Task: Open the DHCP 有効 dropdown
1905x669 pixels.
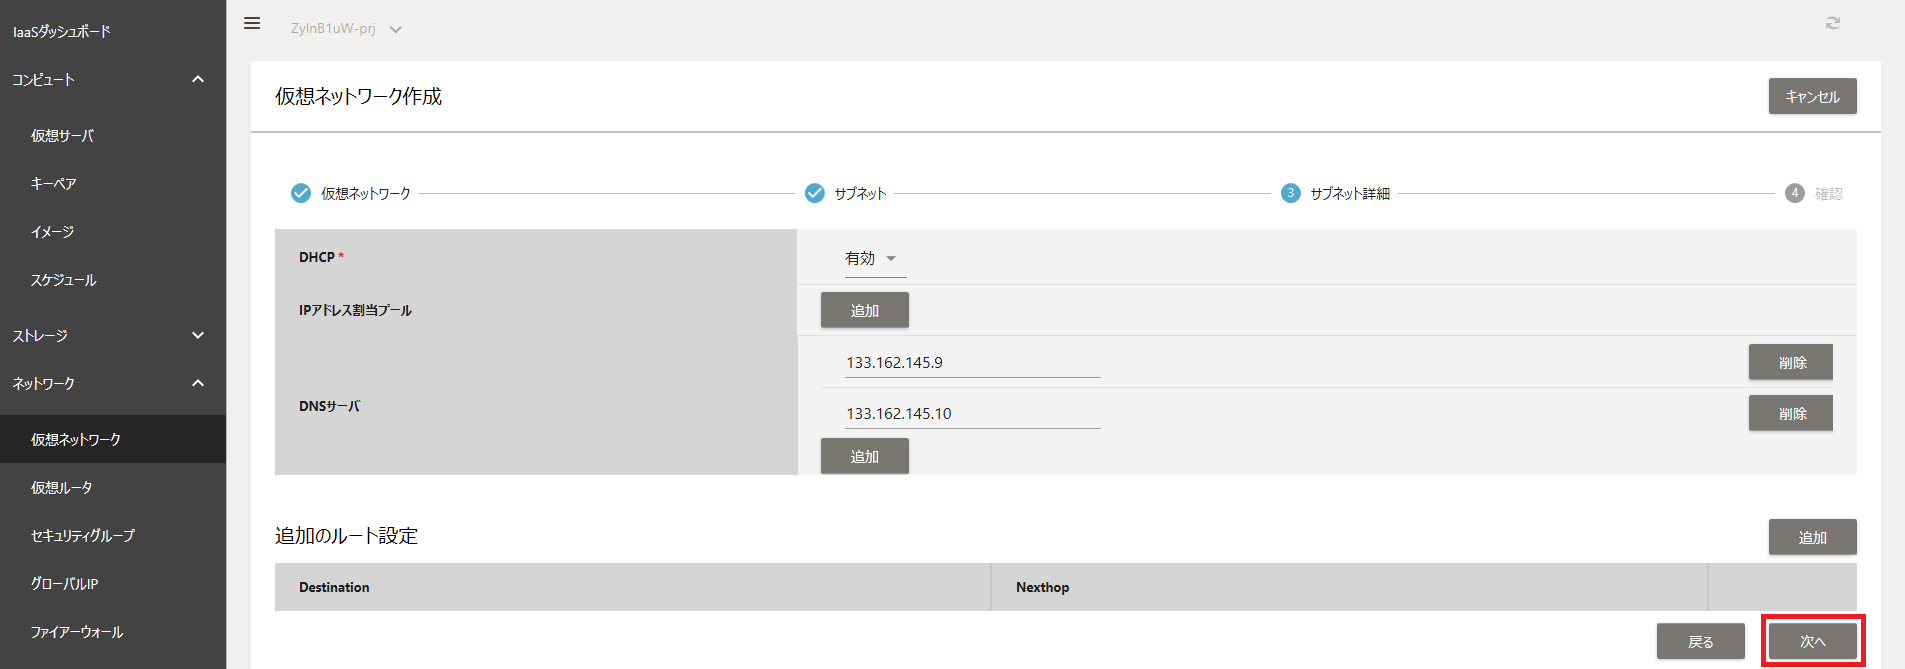Action: [875, 258]
